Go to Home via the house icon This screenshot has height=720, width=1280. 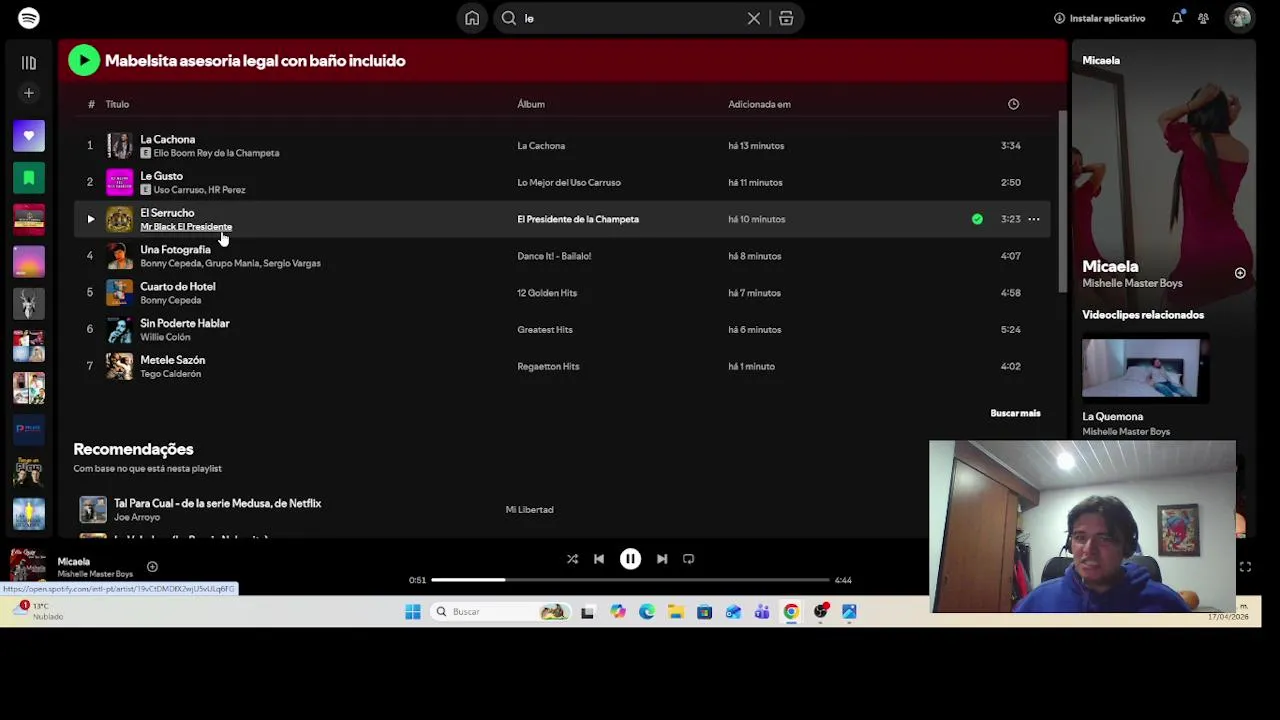472,18
